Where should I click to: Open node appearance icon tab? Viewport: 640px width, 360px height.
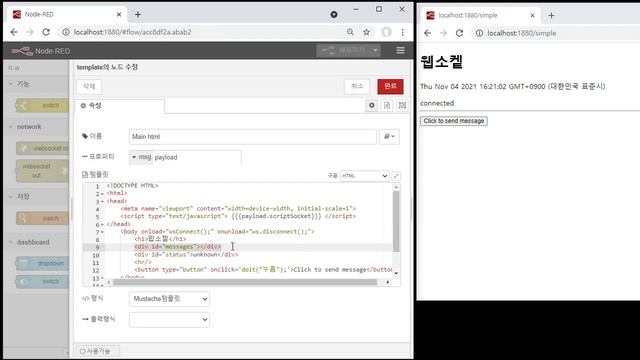pos(402,105)
